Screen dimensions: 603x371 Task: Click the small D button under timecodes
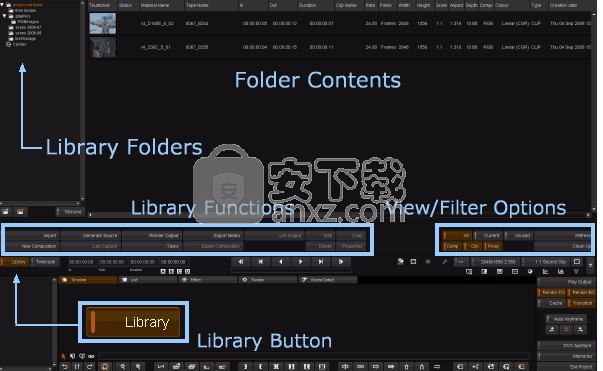[x=188, y=271]
